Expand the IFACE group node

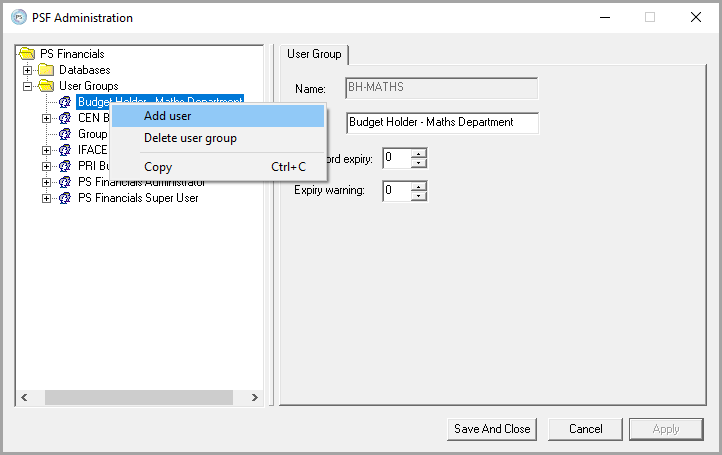click(46, 150)
